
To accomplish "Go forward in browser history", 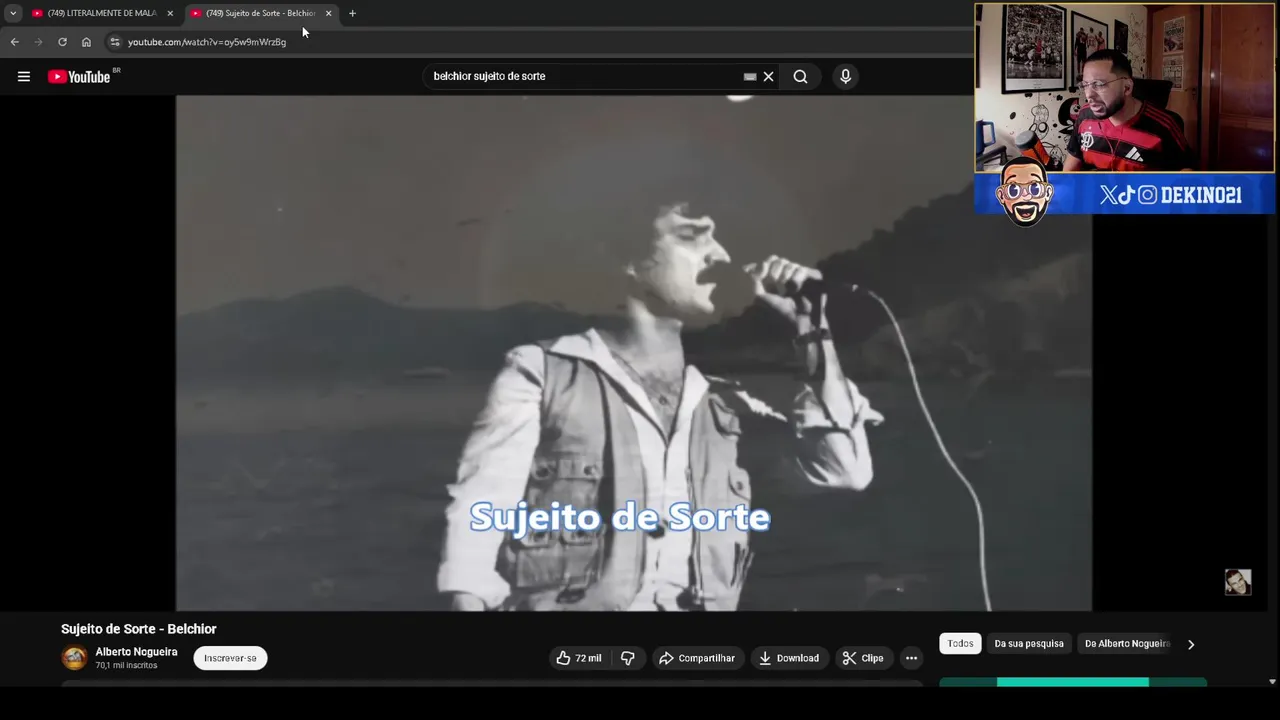I will 38,42.
